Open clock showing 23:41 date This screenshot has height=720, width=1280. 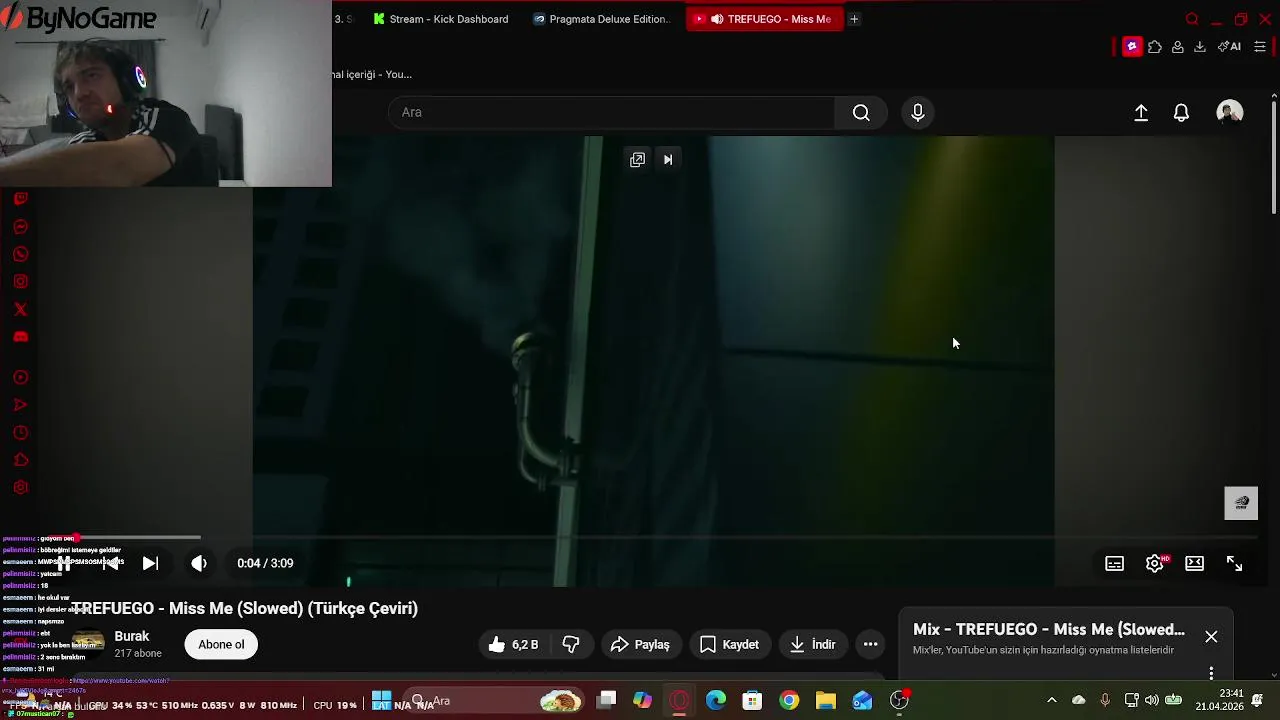click(1220, 700)
